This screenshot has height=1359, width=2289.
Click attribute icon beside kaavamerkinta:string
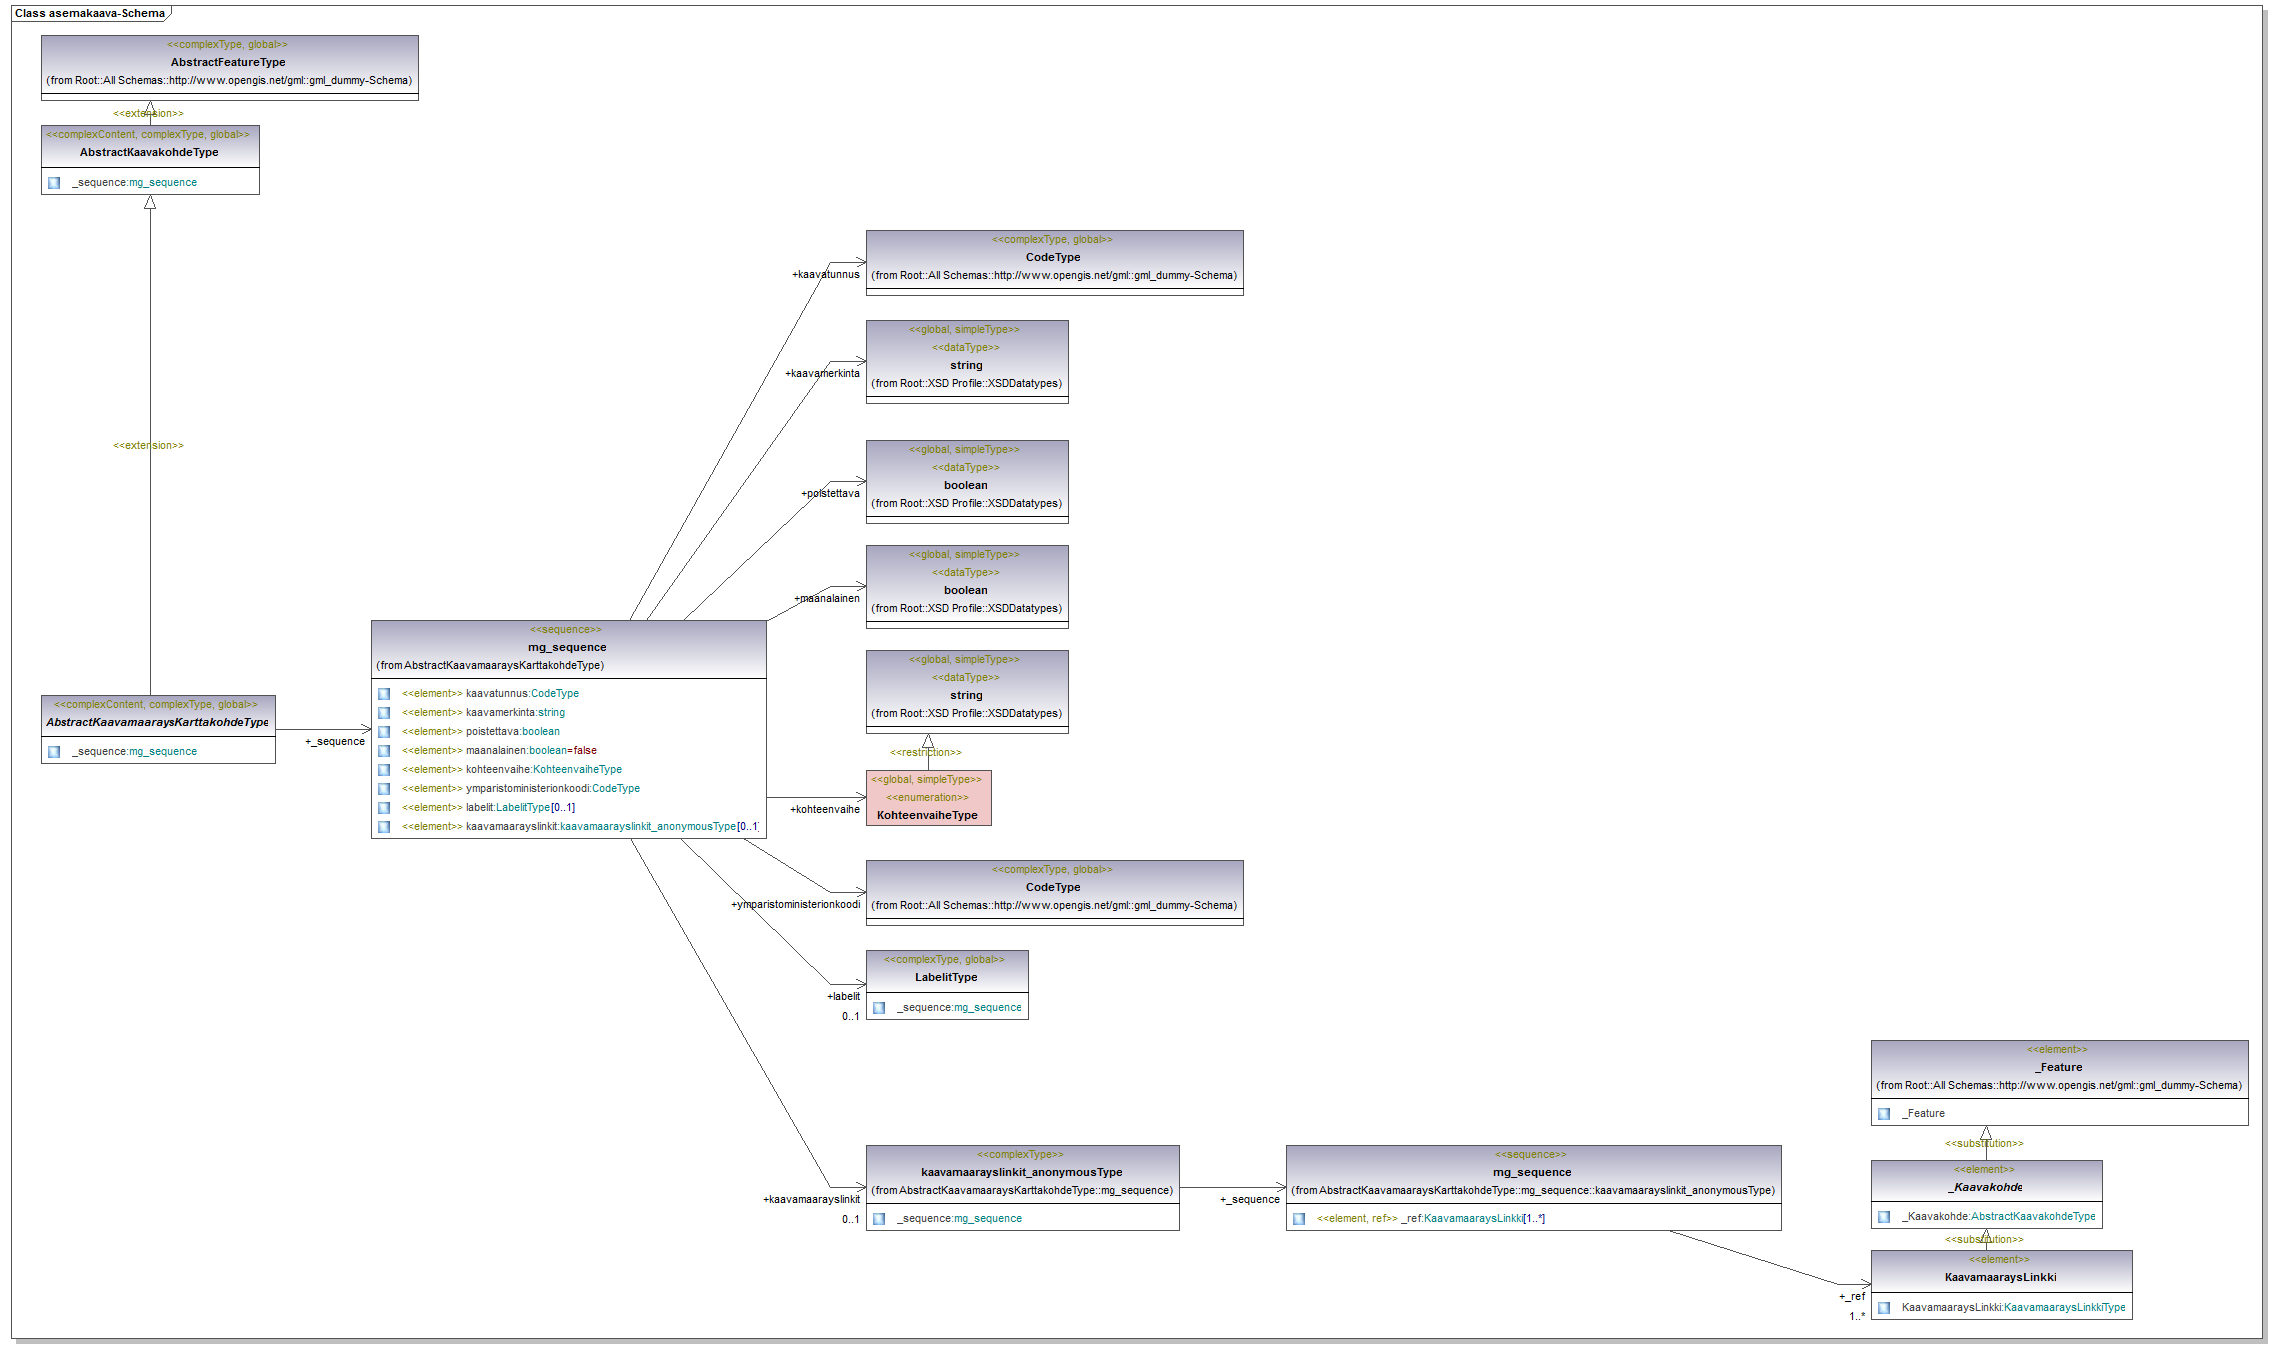click(384, 713)
